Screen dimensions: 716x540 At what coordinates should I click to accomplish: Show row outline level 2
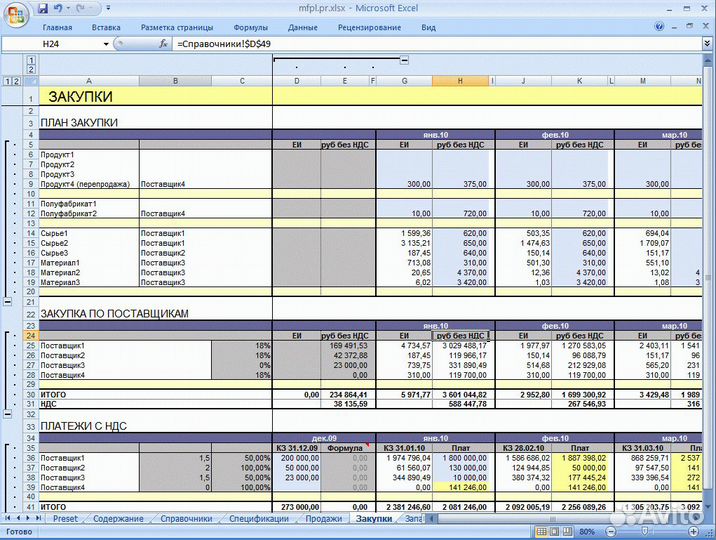tap(17, 81)
